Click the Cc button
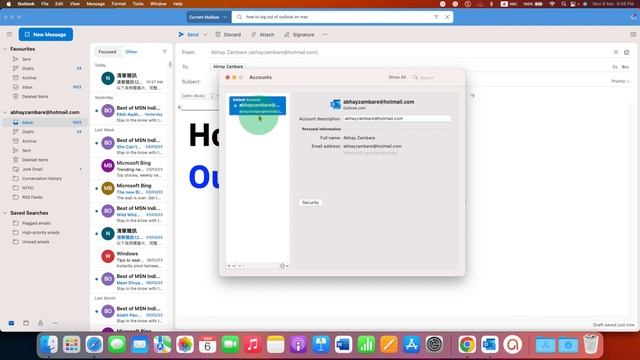The image size is (640, 360). point(615,67)
